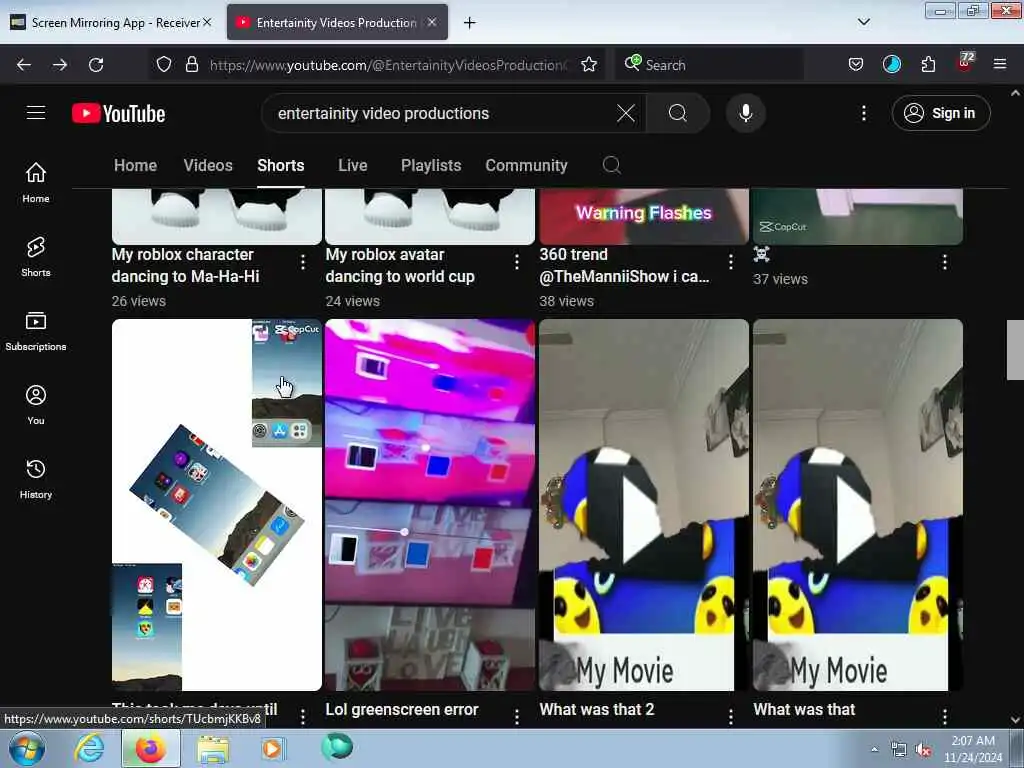Start voice search with the microphone
The image size is (1024, 768).
(746, 114)
